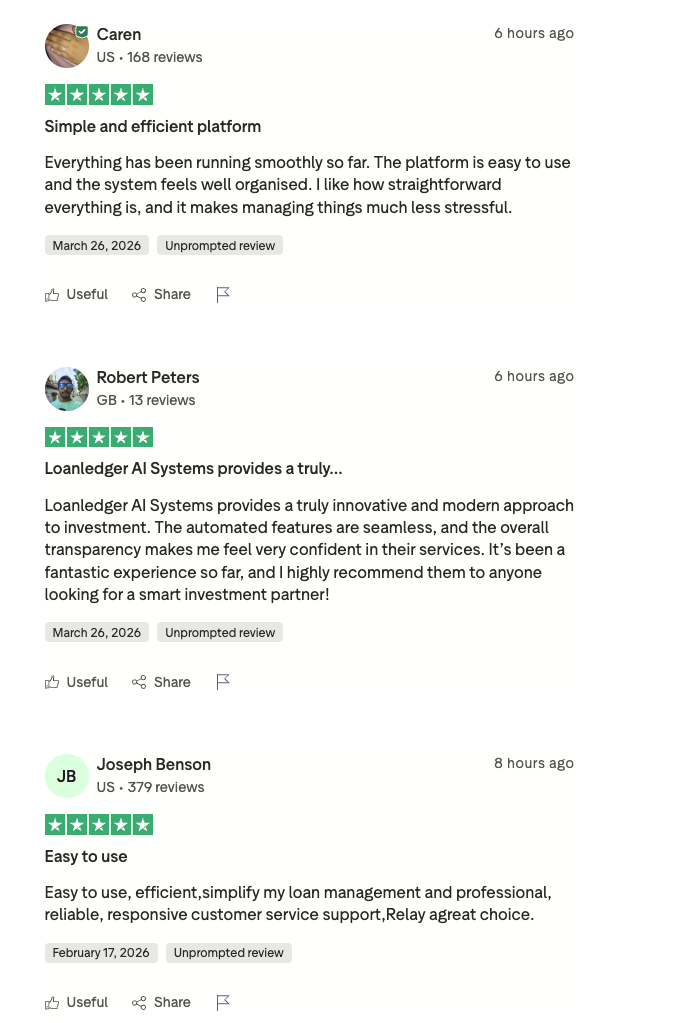Mark Caren's review as Useful
This screenshot has height=1023, width=689.
[76, 295]
